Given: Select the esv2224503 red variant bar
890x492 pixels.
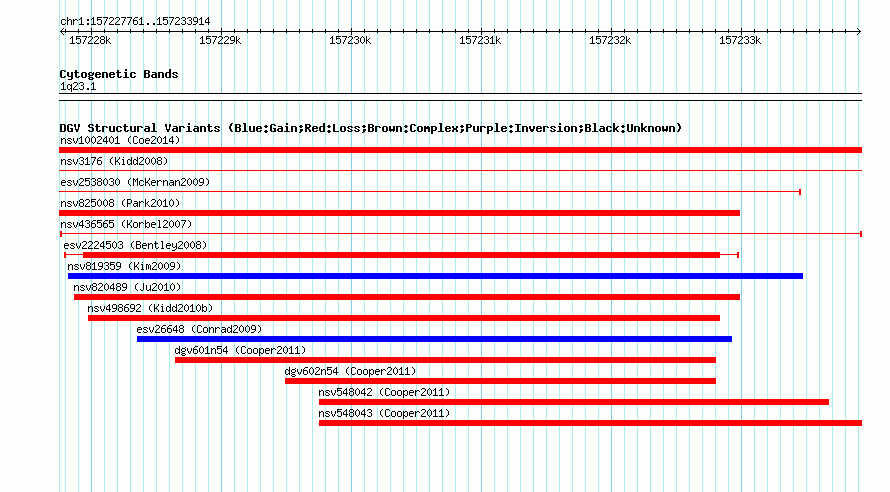Looking at the screenshot, I should coord(401,255).
